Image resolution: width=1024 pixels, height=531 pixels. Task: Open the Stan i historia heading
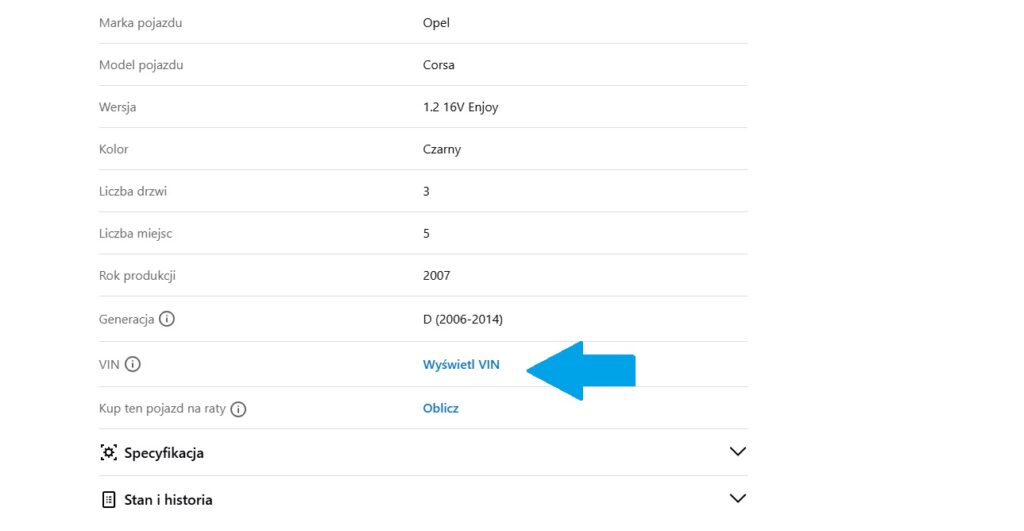168,500
